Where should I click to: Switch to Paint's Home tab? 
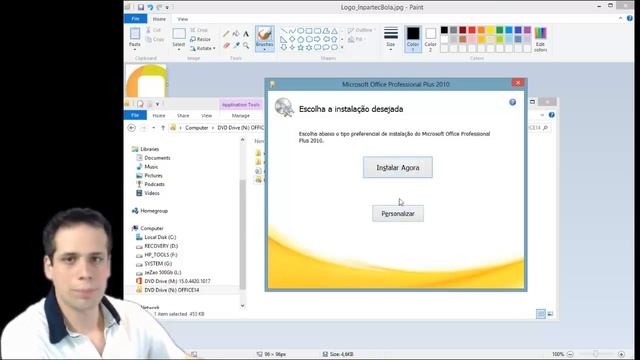click(159, 19)
